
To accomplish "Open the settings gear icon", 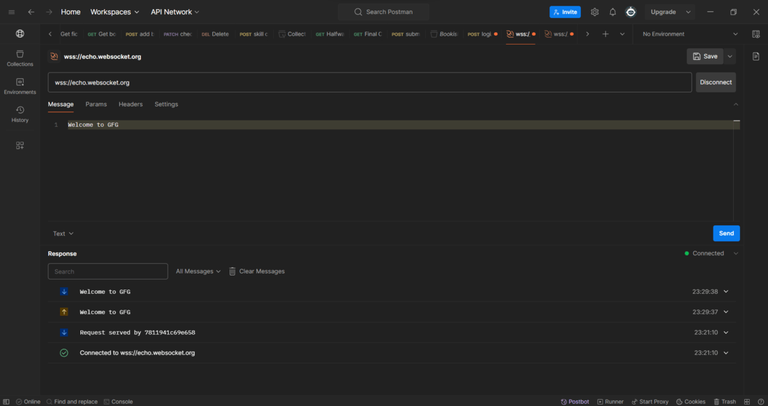I will (594, 12).
